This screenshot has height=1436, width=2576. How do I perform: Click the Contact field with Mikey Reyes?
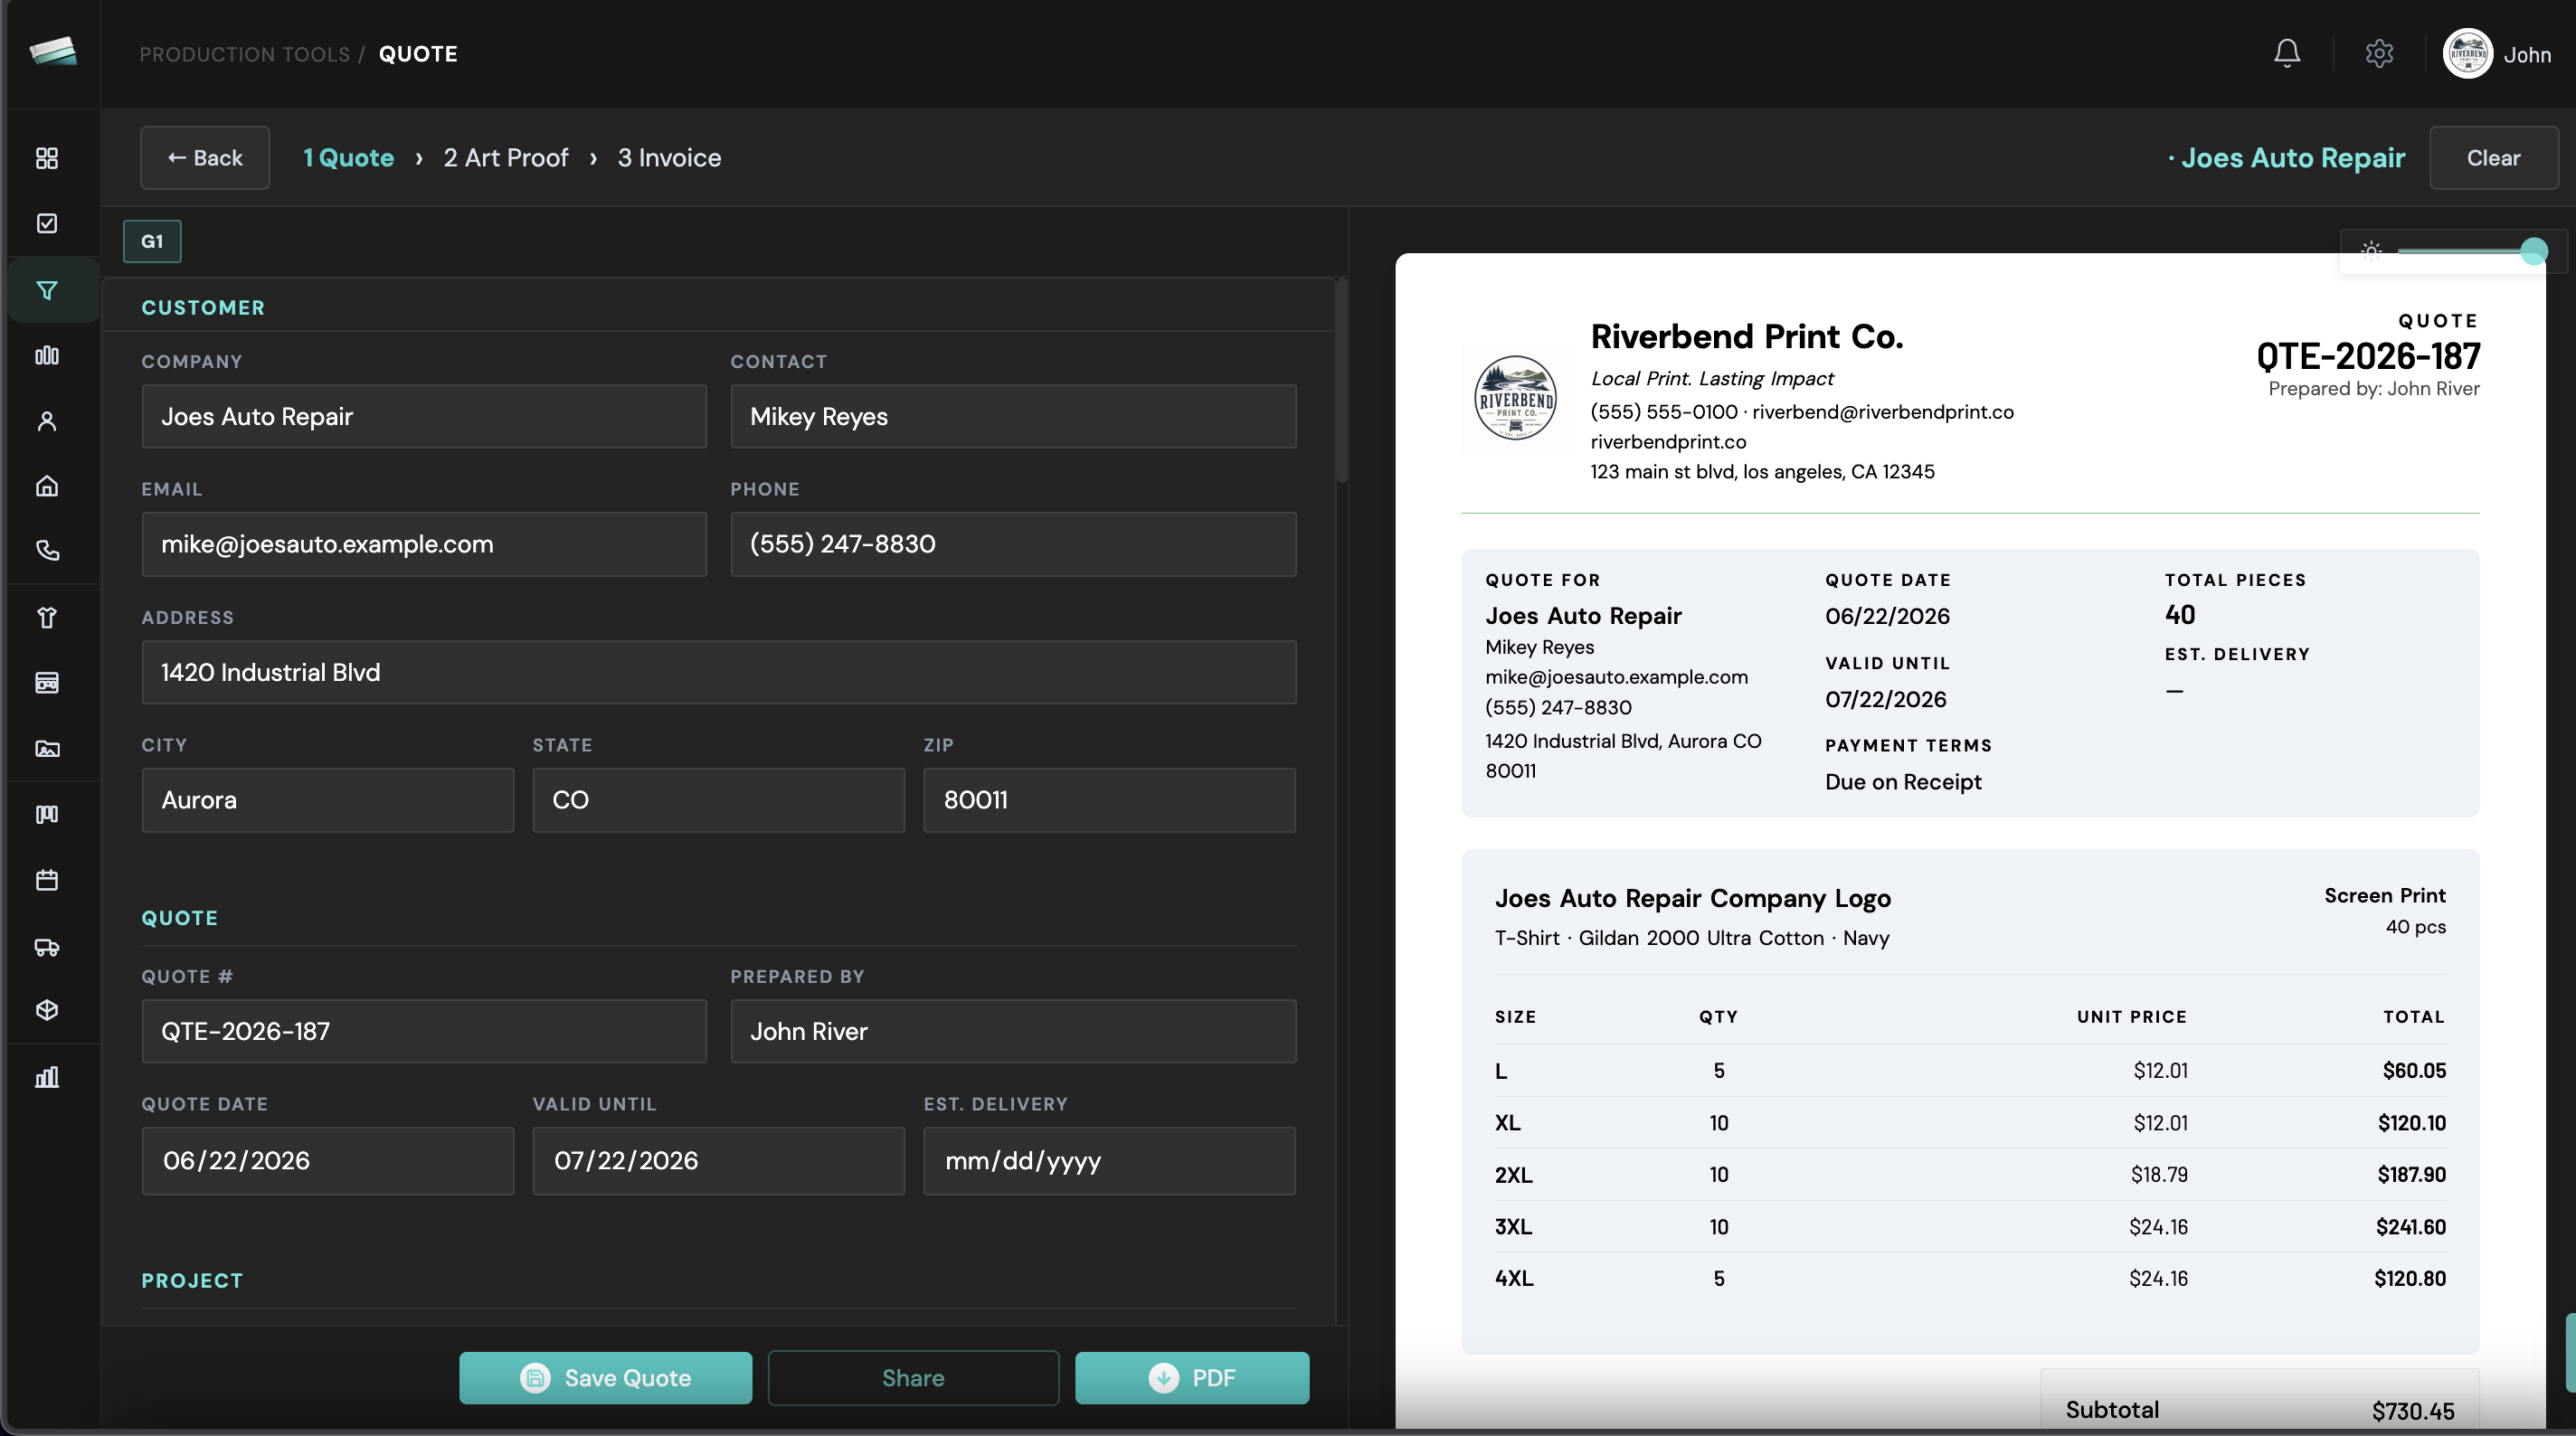tap(1013, 416)
